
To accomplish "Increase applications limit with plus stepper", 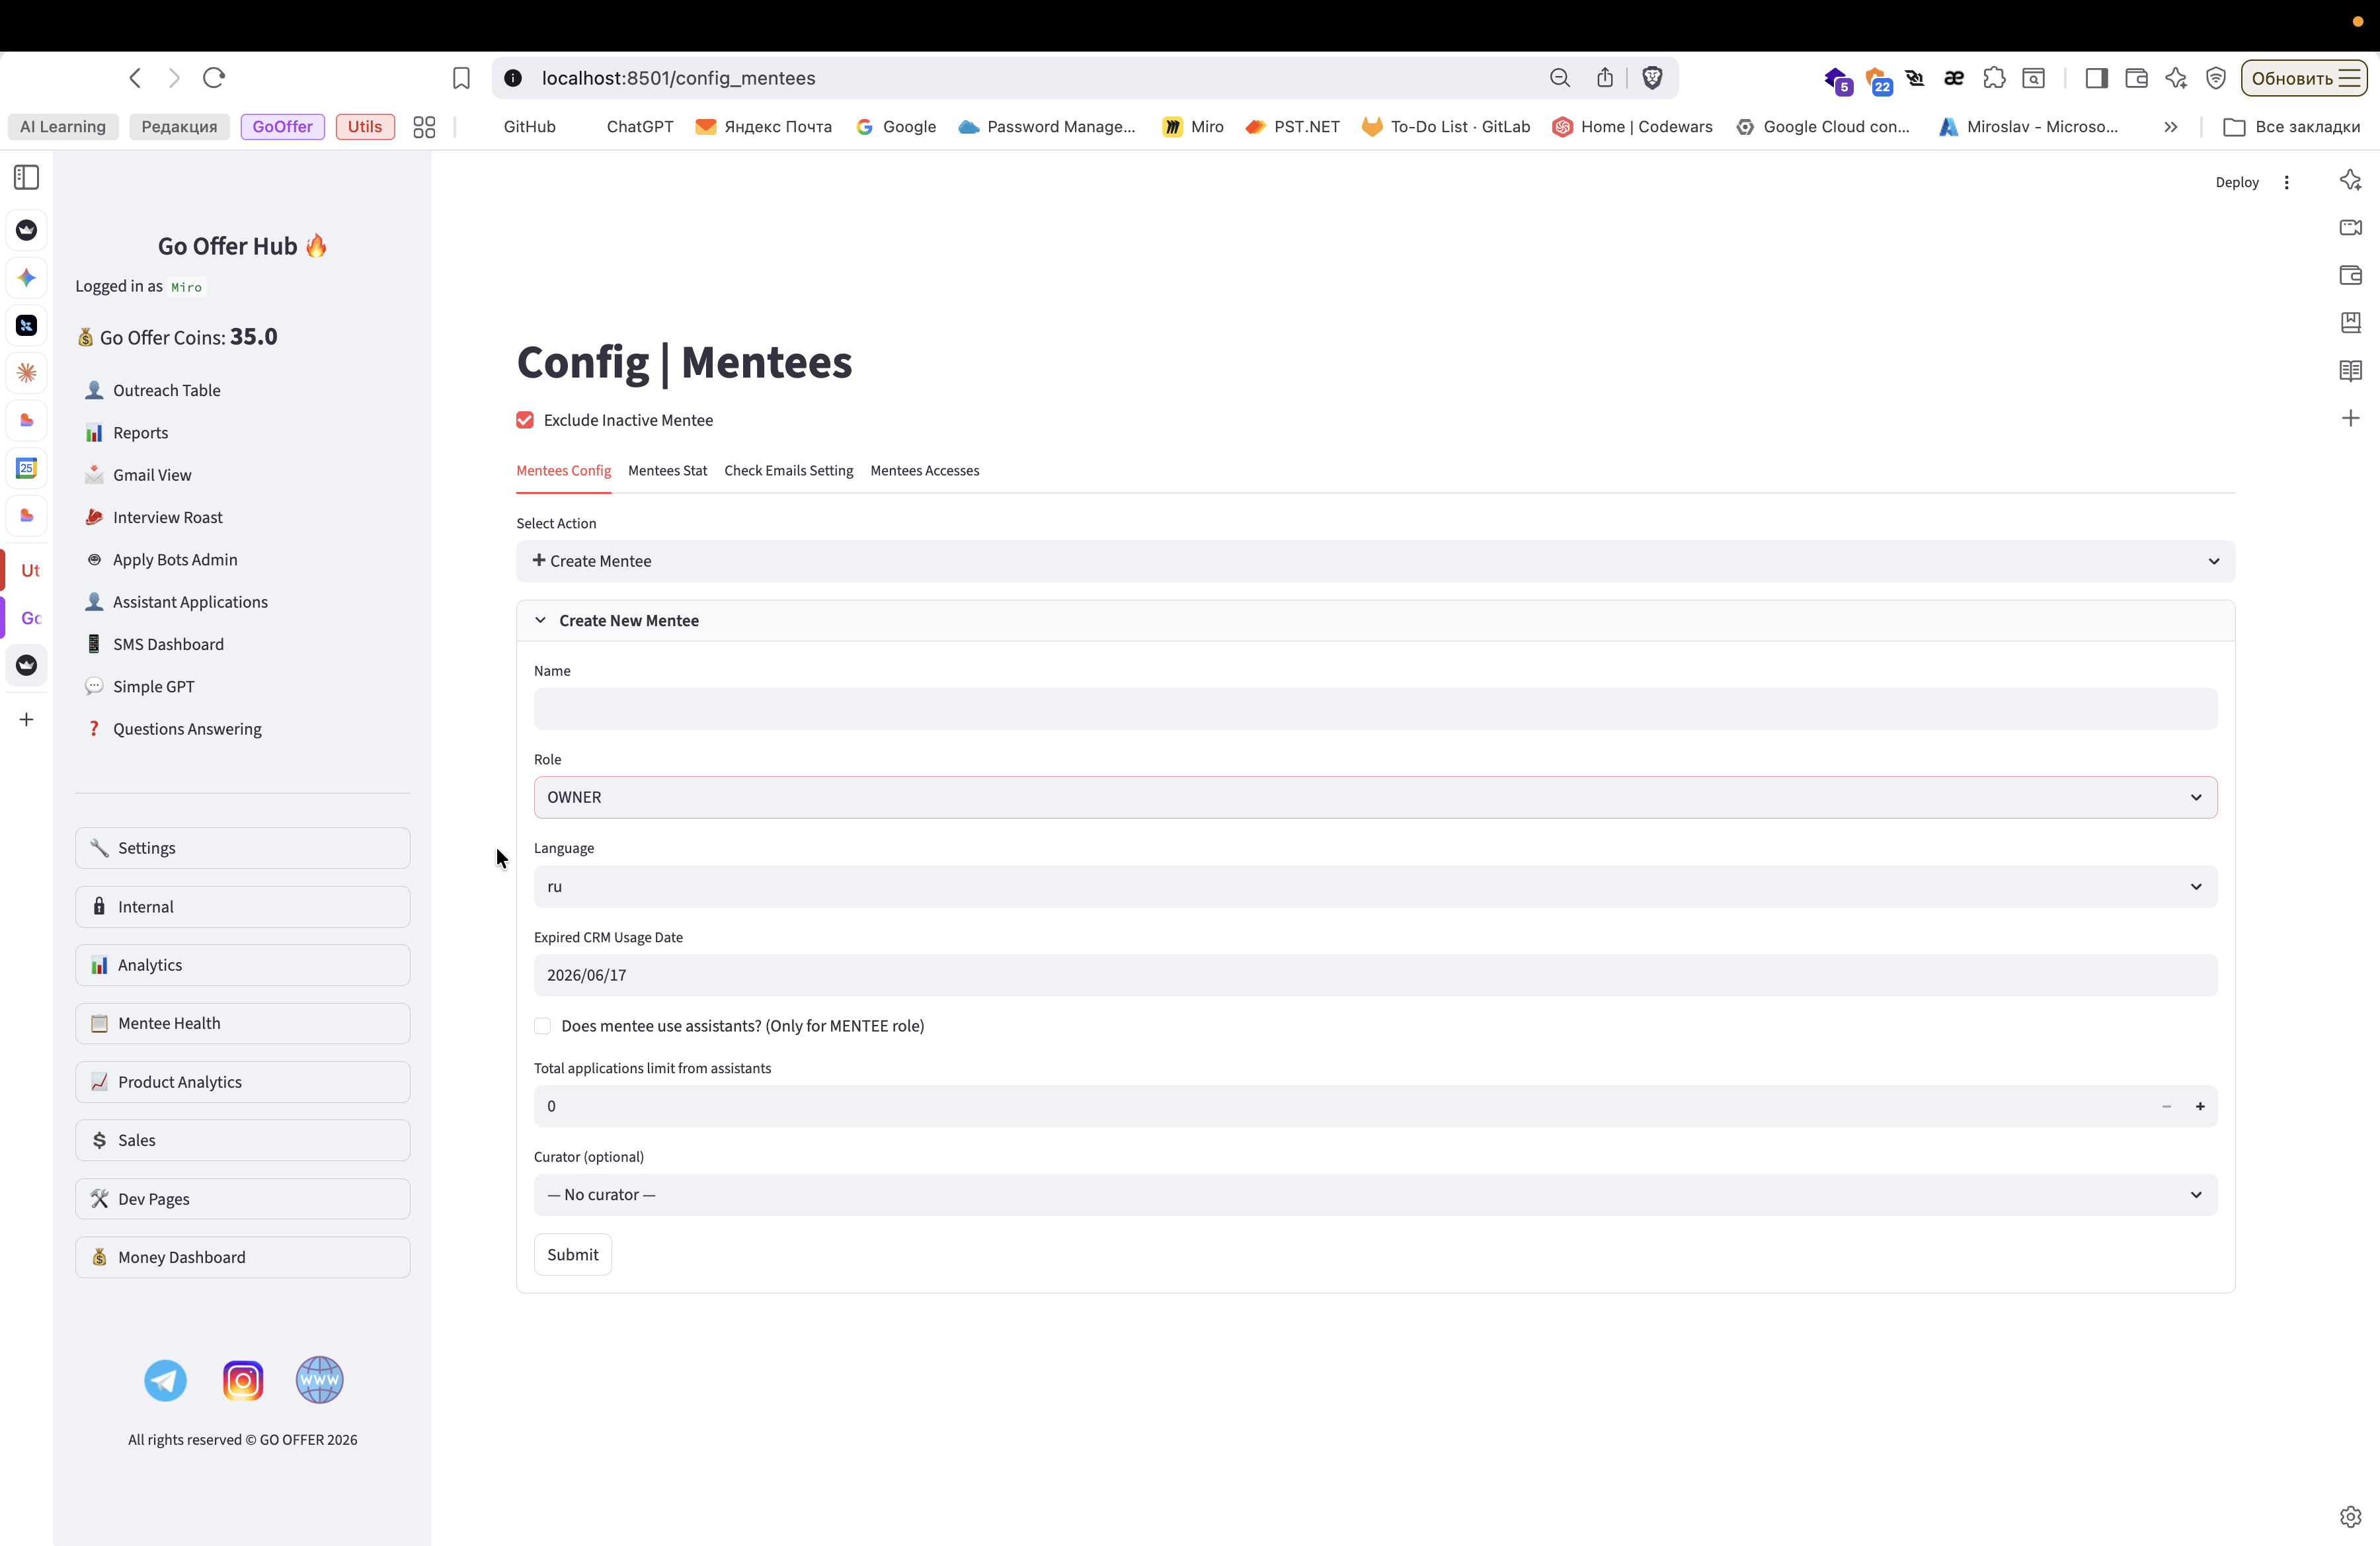I will pos(2199,1106).
